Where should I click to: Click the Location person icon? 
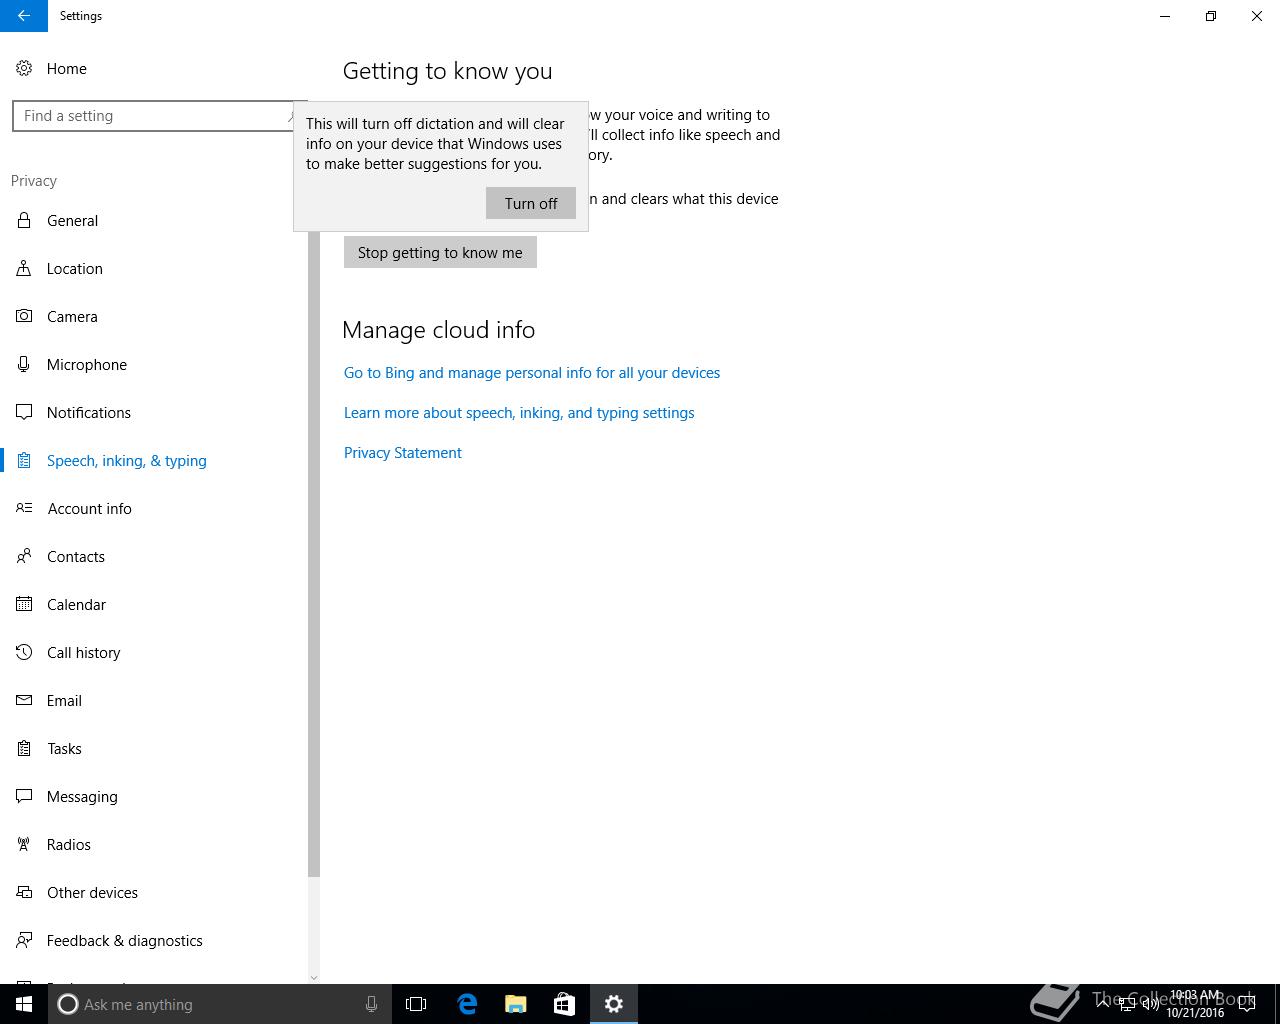24,268
